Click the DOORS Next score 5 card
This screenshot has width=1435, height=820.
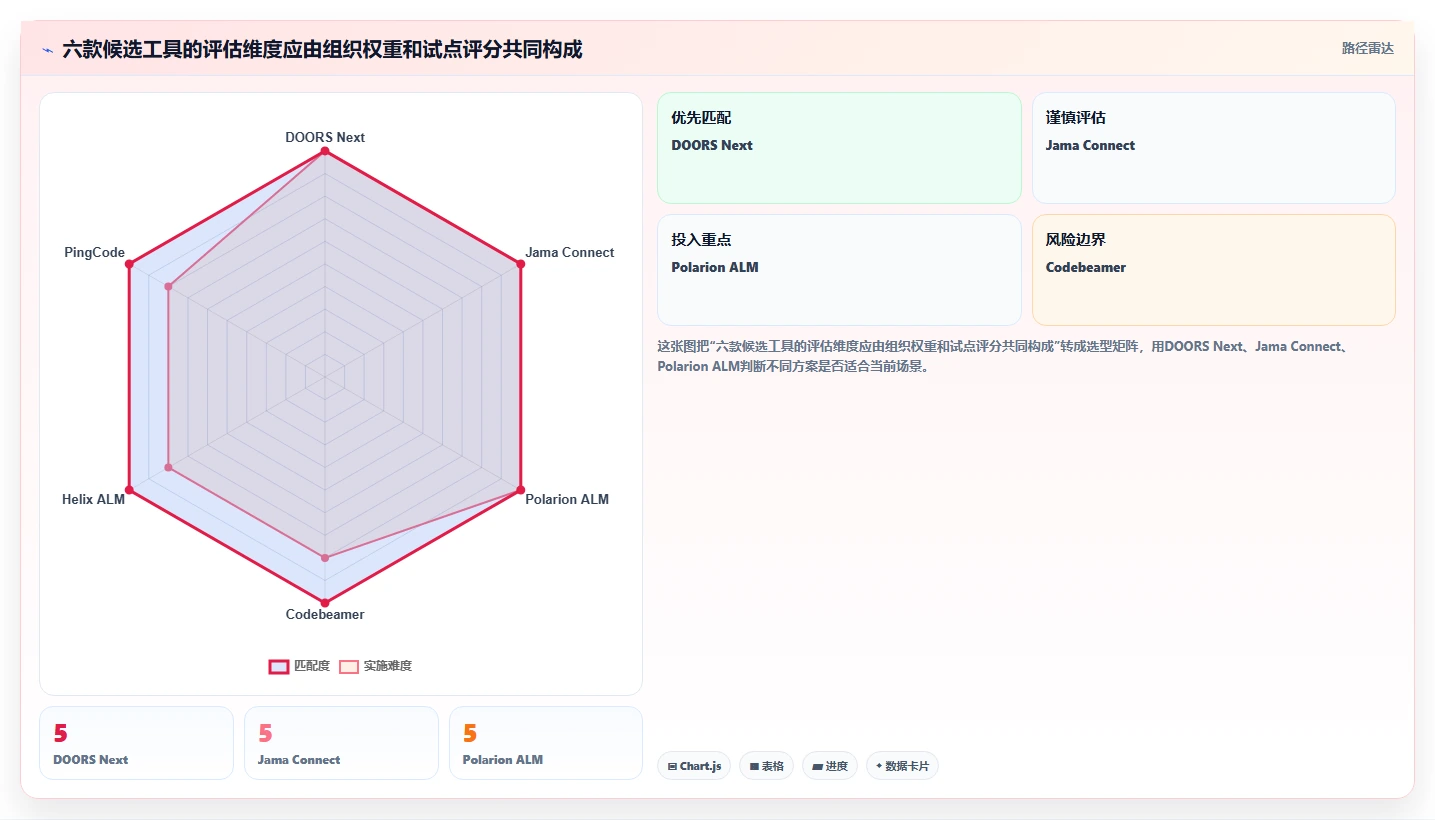click(136, 743)
